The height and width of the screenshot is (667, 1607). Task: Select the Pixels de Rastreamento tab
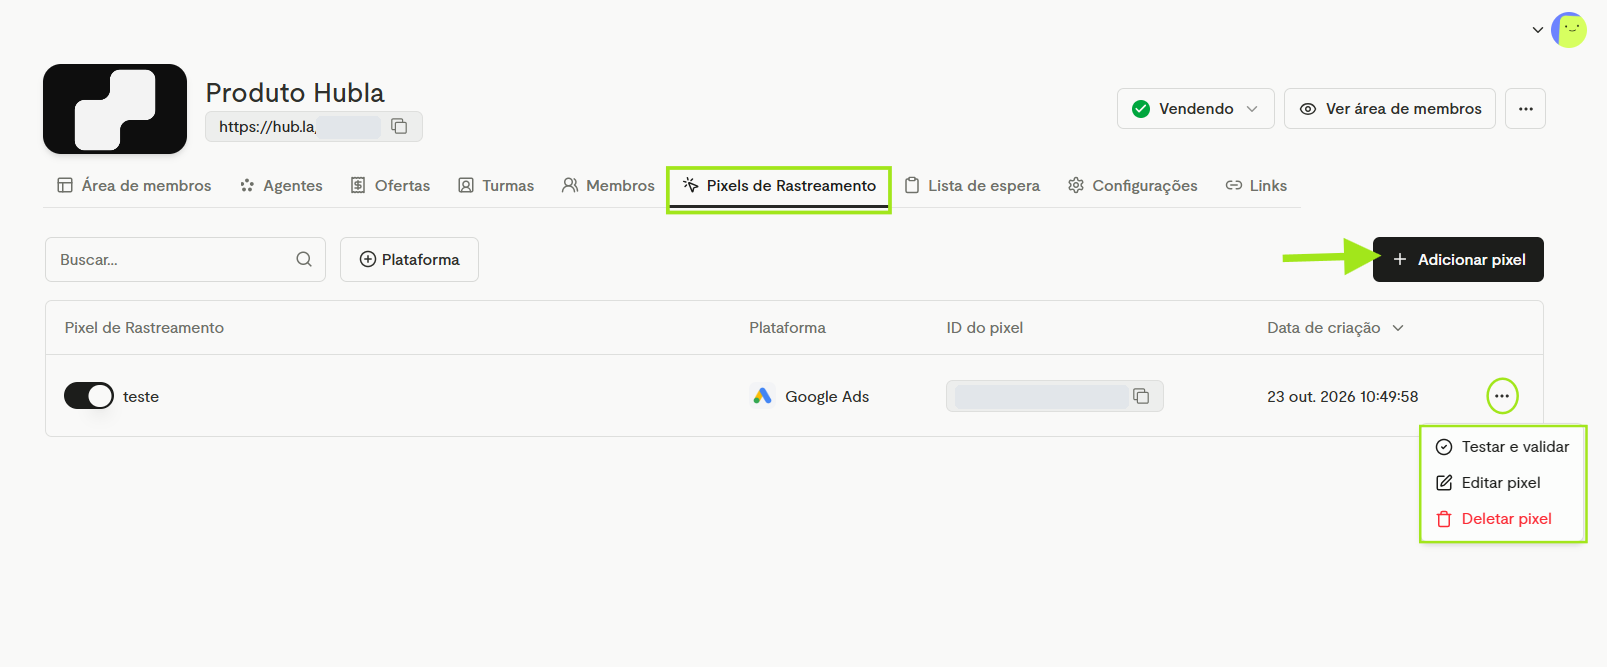coord(779,186)
